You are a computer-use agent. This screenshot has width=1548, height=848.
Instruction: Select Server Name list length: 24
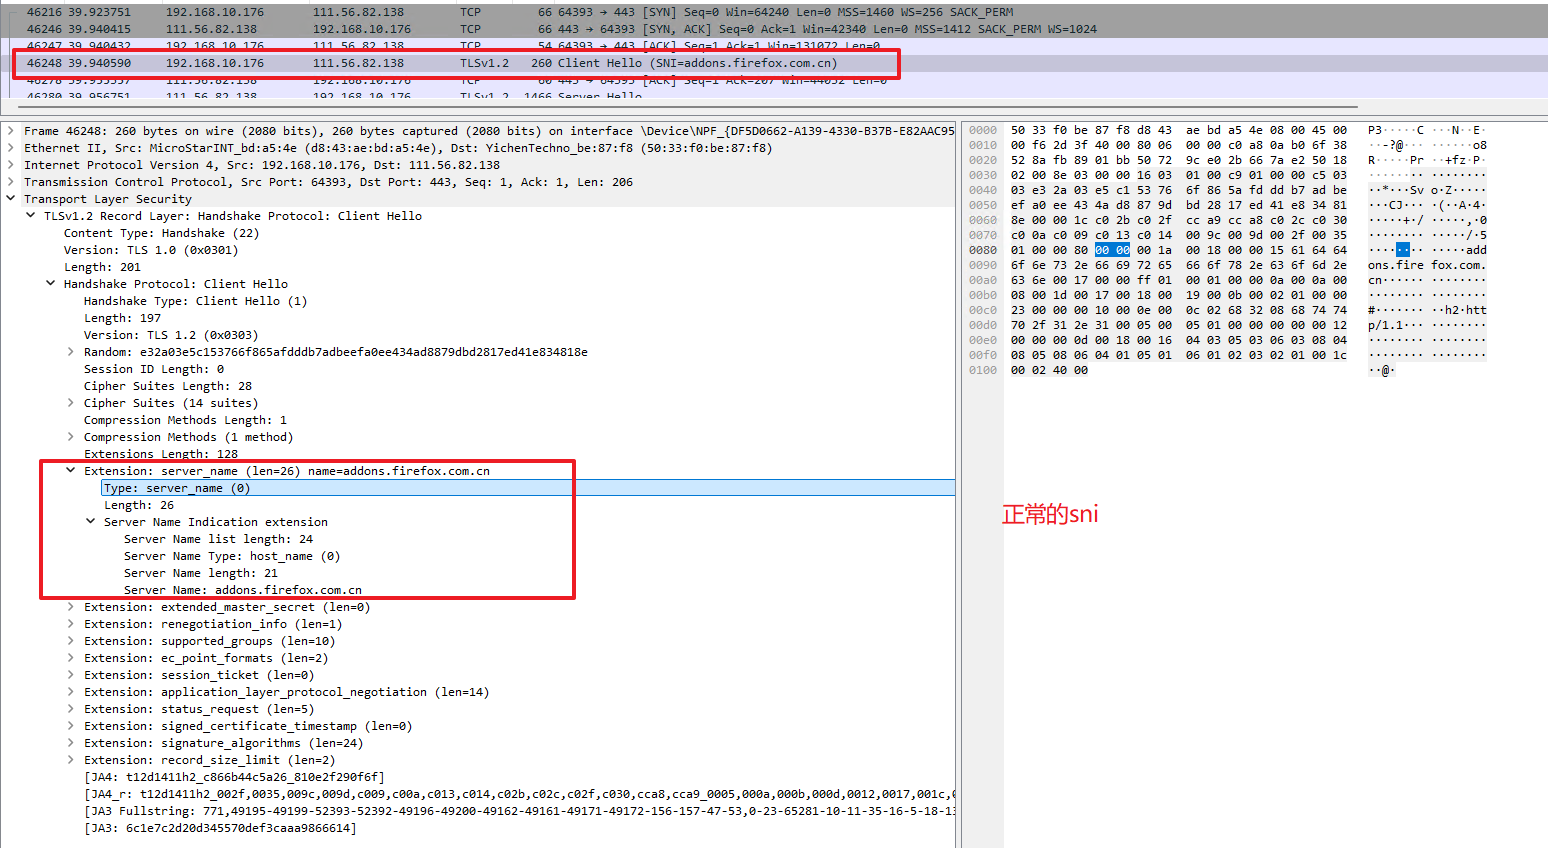[x=219, y=539]
